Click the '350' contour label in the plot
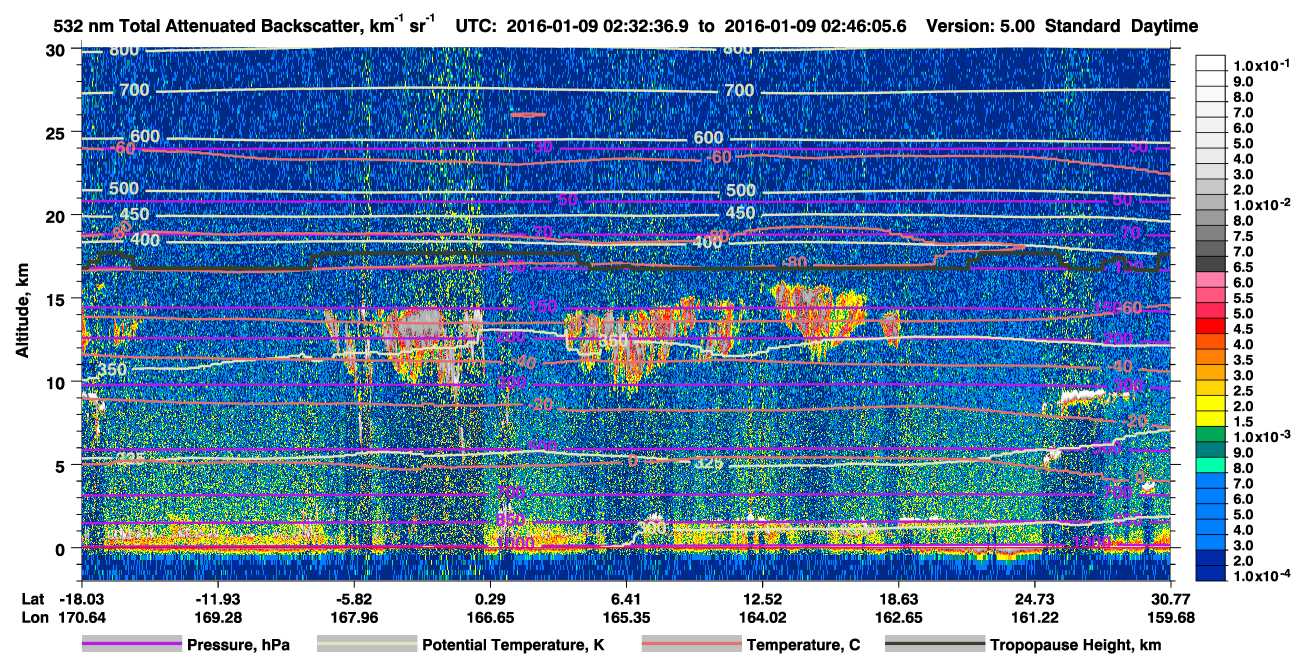 111,371
